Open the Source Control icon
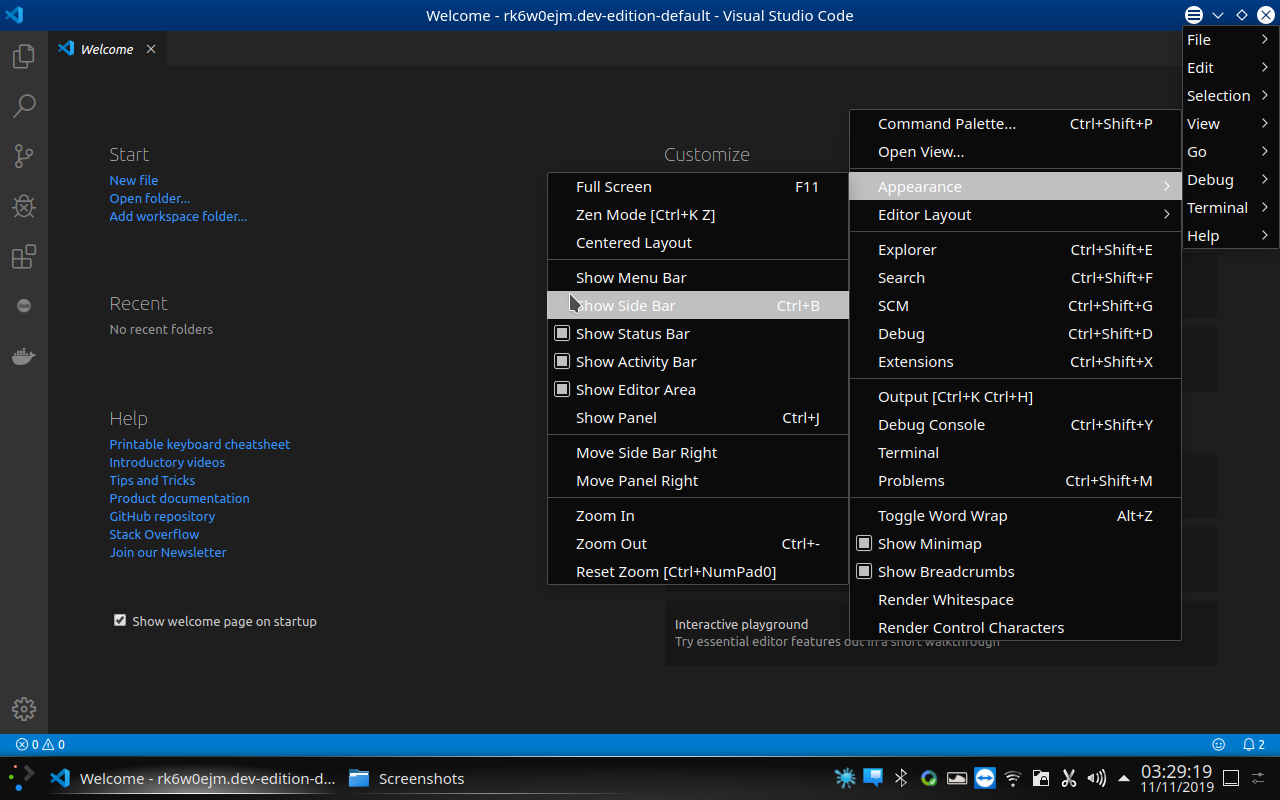Screen dimensions: 1280x800 point(22,156)
